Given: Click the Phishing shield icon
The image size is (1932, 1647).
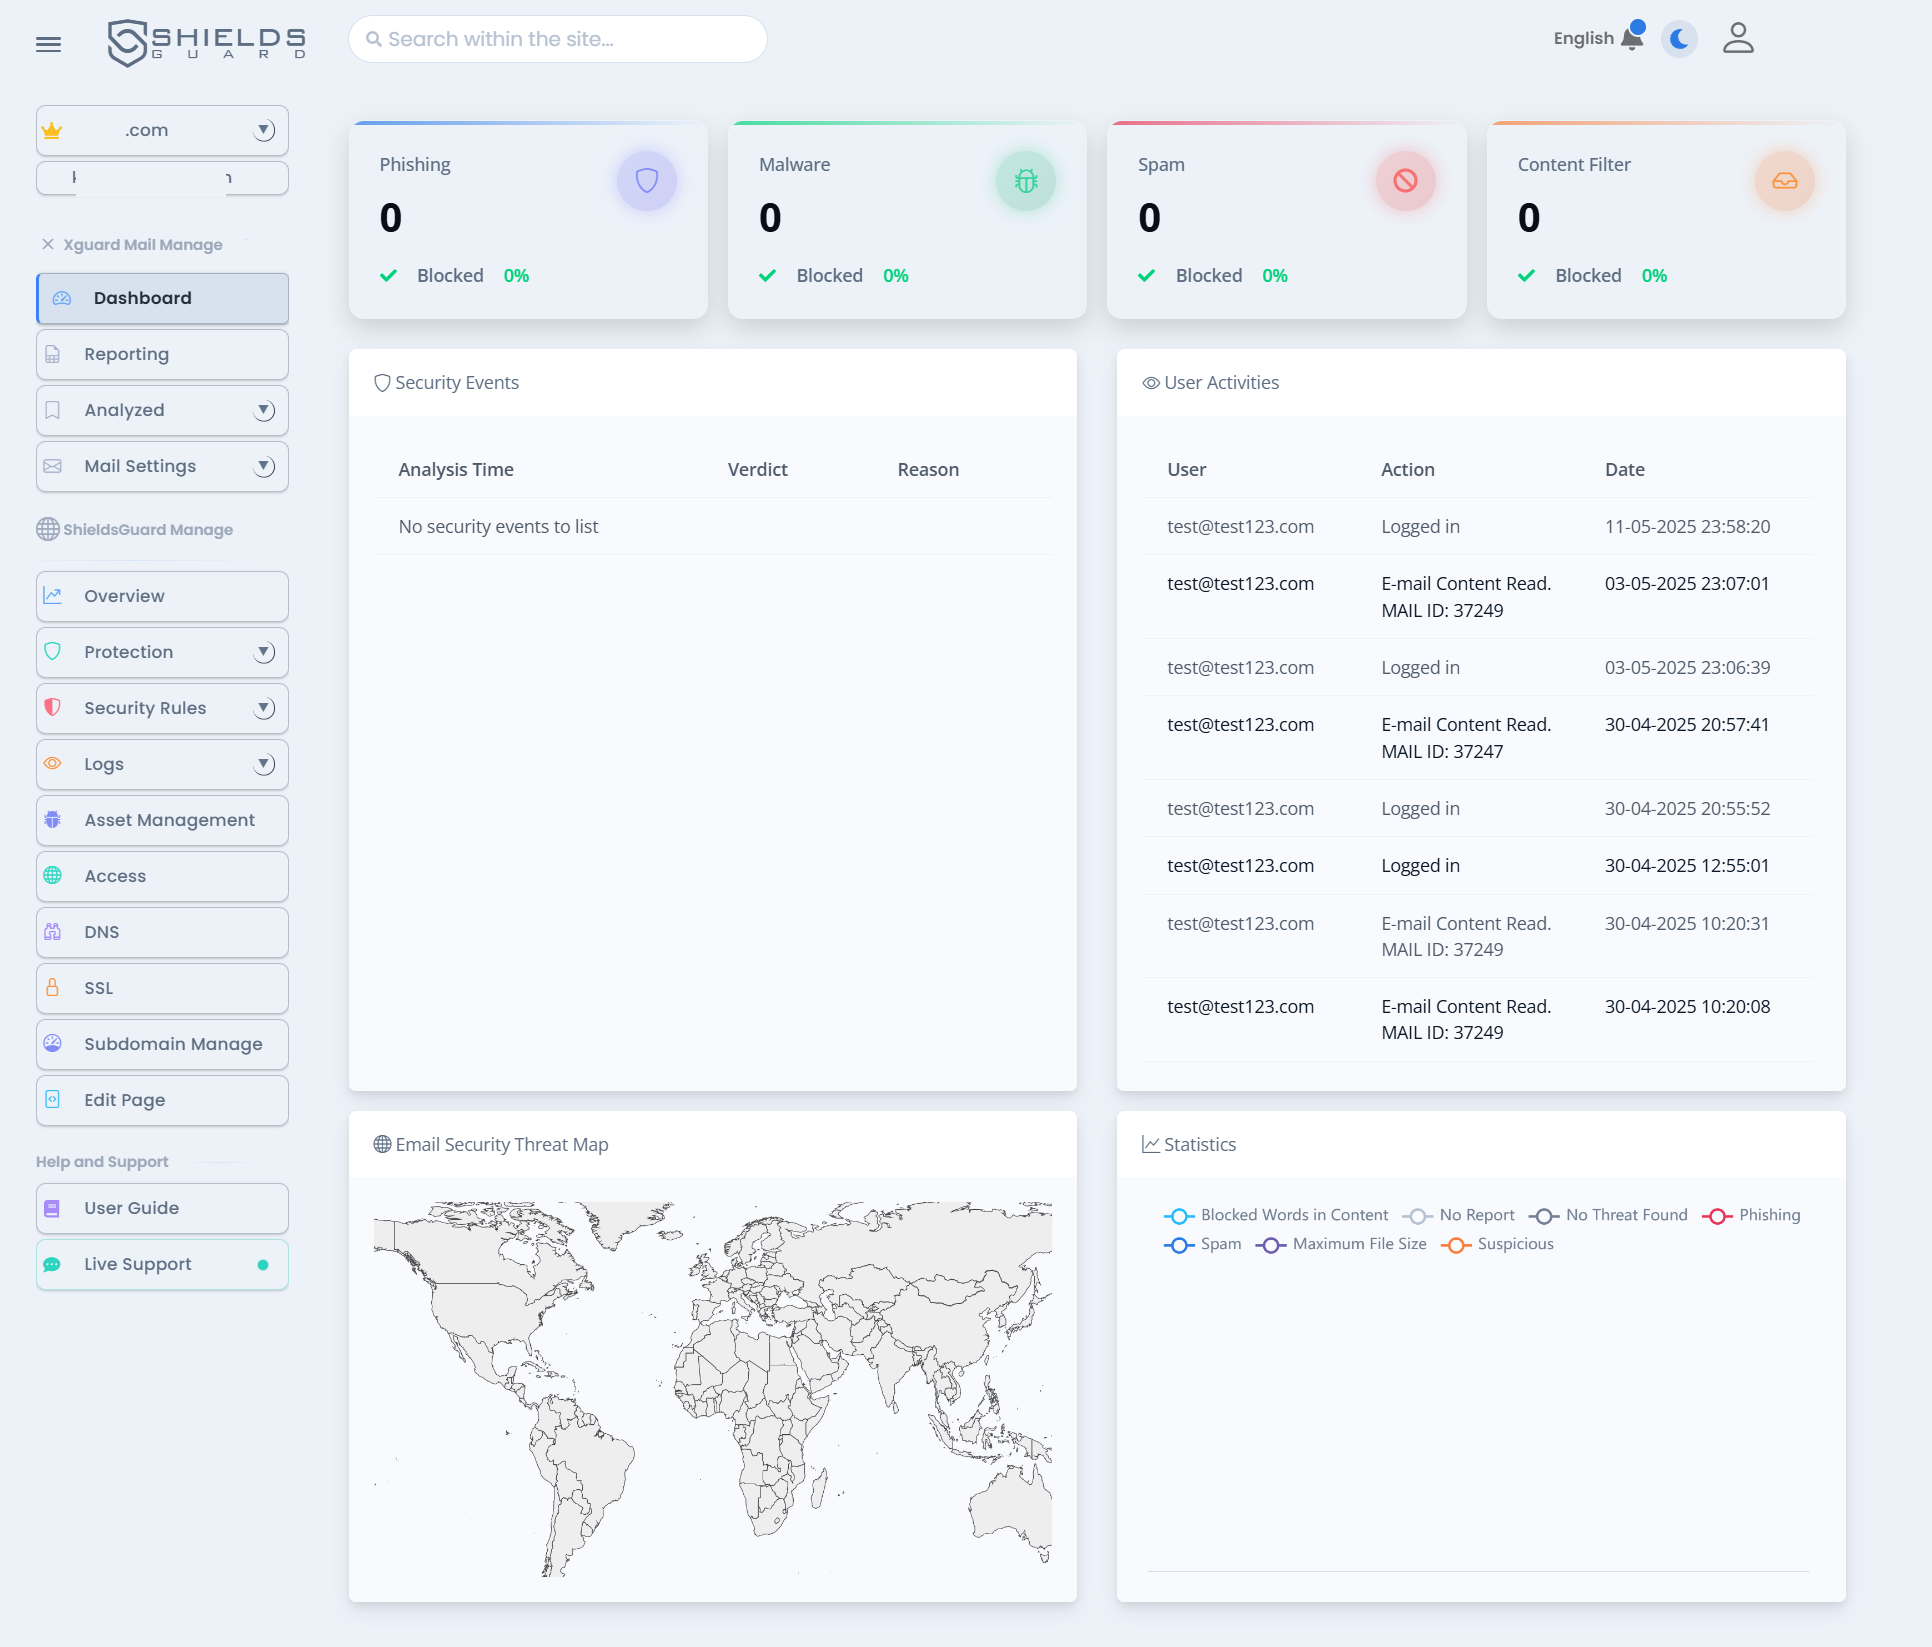Looking at the screenshot, I should click(x=646, y=181).
